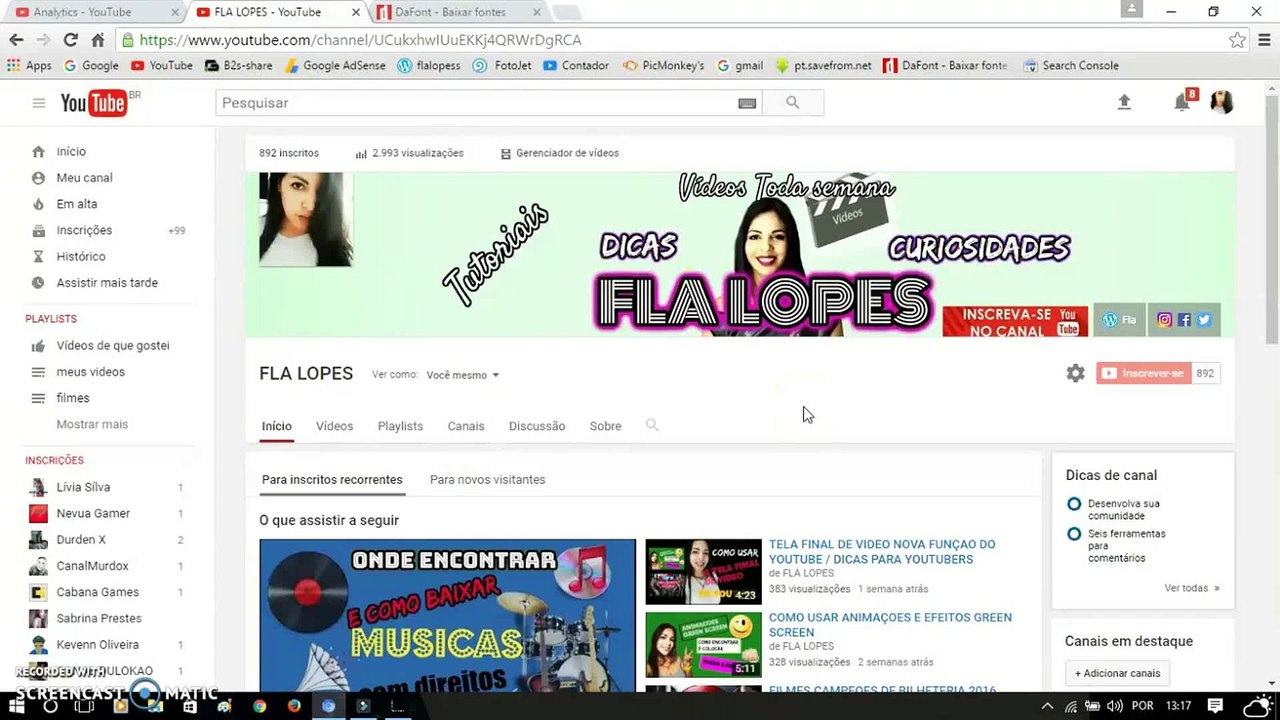The image size is (1280, 720).
Task: Select Para novos visitantes tab
Action: point(487,480)
